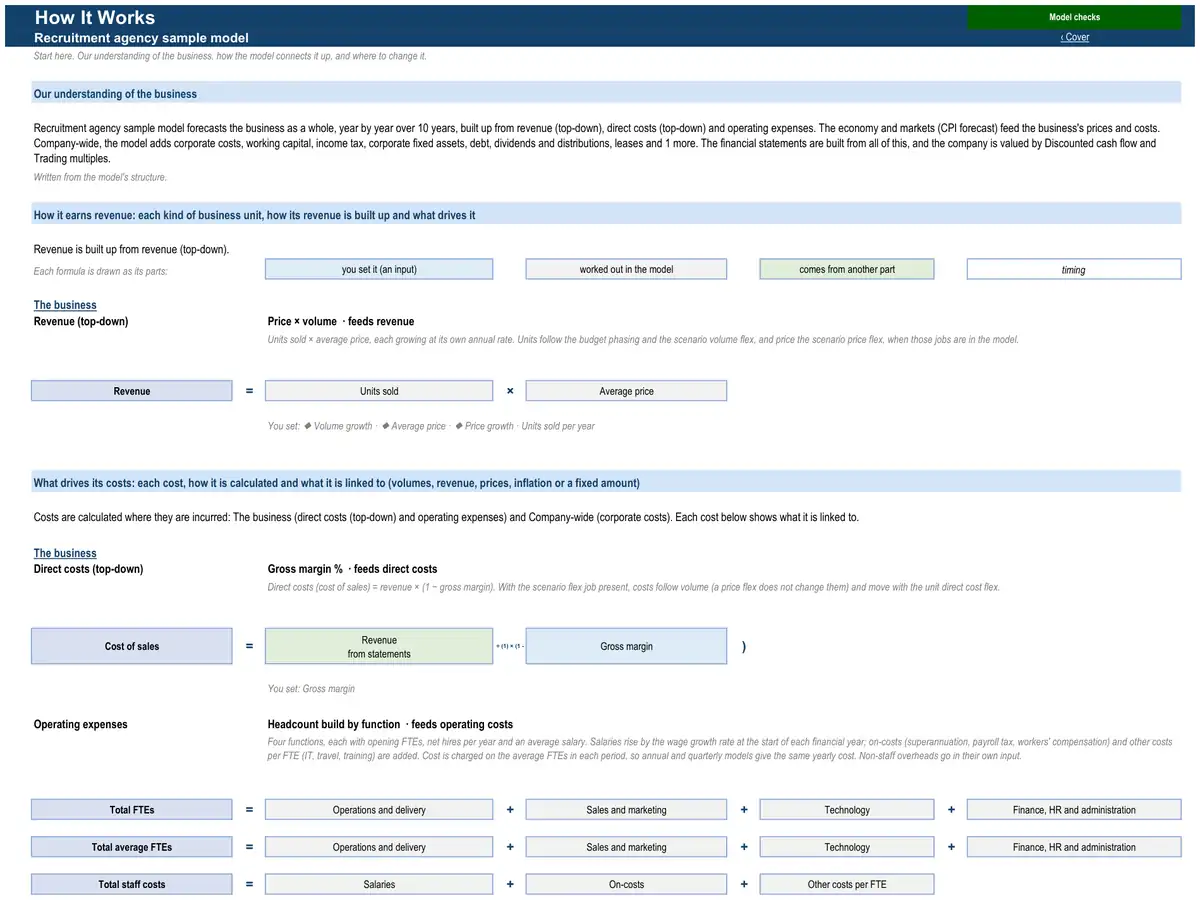Click the 'timing' legend box
1200x900 pixels.
[1074, 269]
